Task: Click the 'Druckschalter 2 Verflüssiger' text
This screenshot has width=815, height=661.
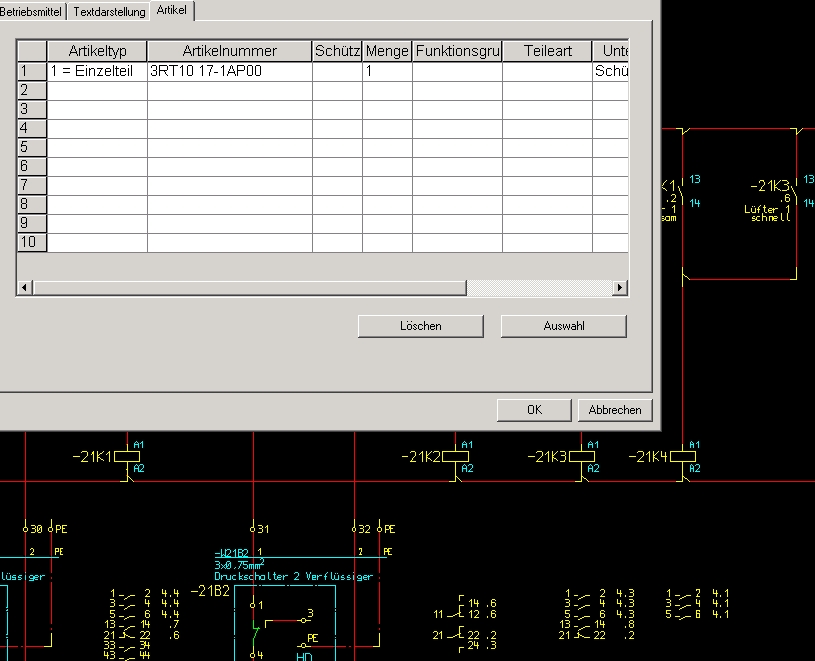Action: click(x=294, y=576)
